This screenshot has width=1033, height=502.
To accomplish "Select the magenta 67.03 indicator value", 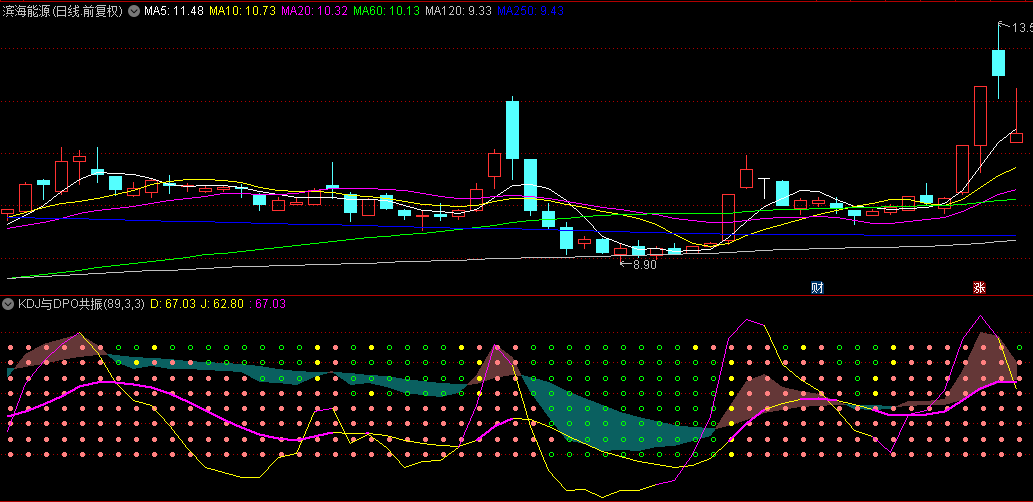I will [267, 304].
